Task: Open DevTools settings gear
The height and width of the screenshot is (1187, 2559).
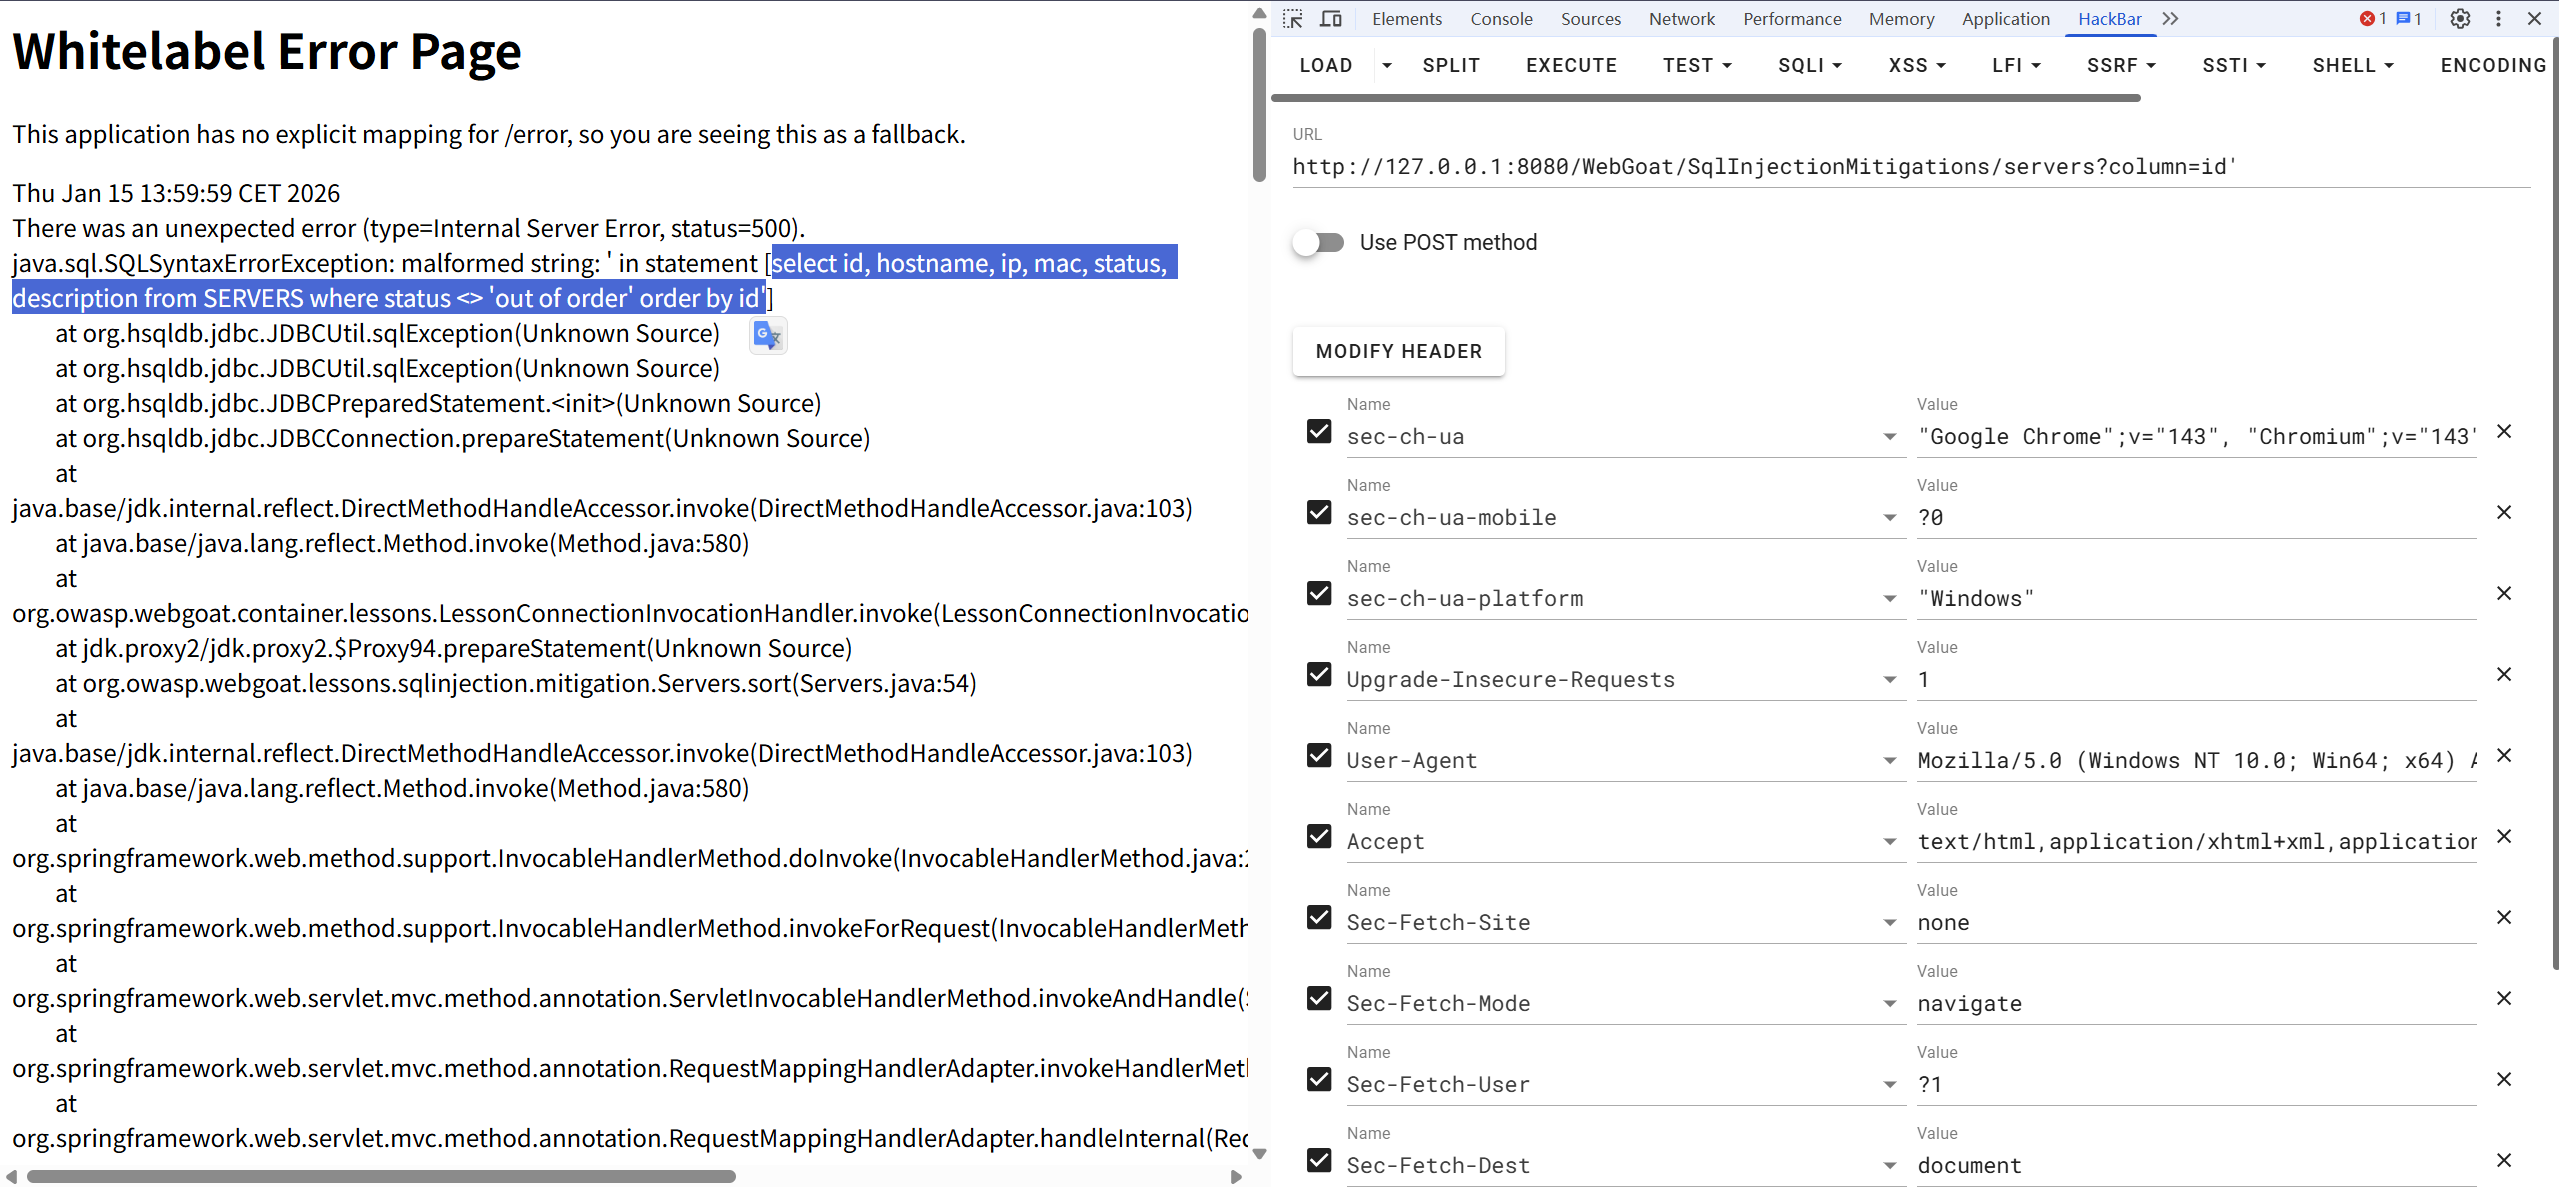Action: coord(2461,19)
